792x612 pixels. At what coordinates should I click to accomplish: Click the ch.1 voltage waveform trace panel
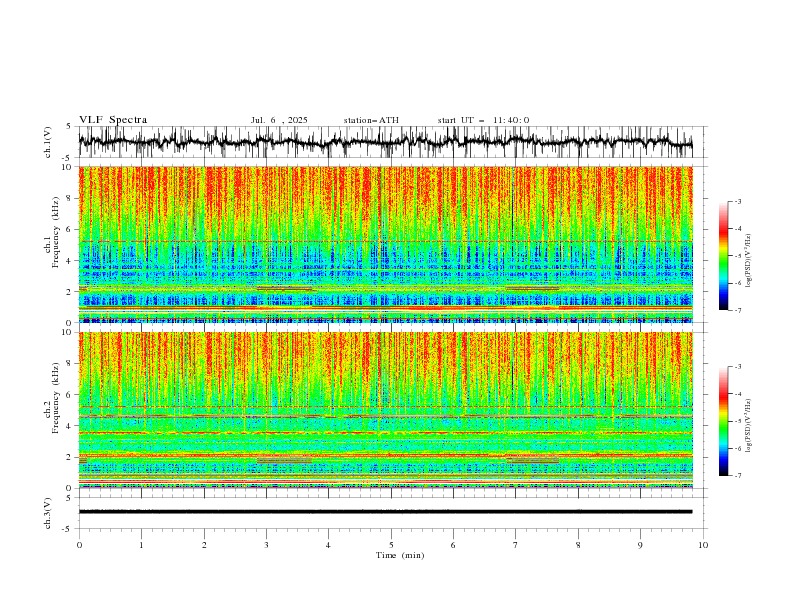coord(393,142)
